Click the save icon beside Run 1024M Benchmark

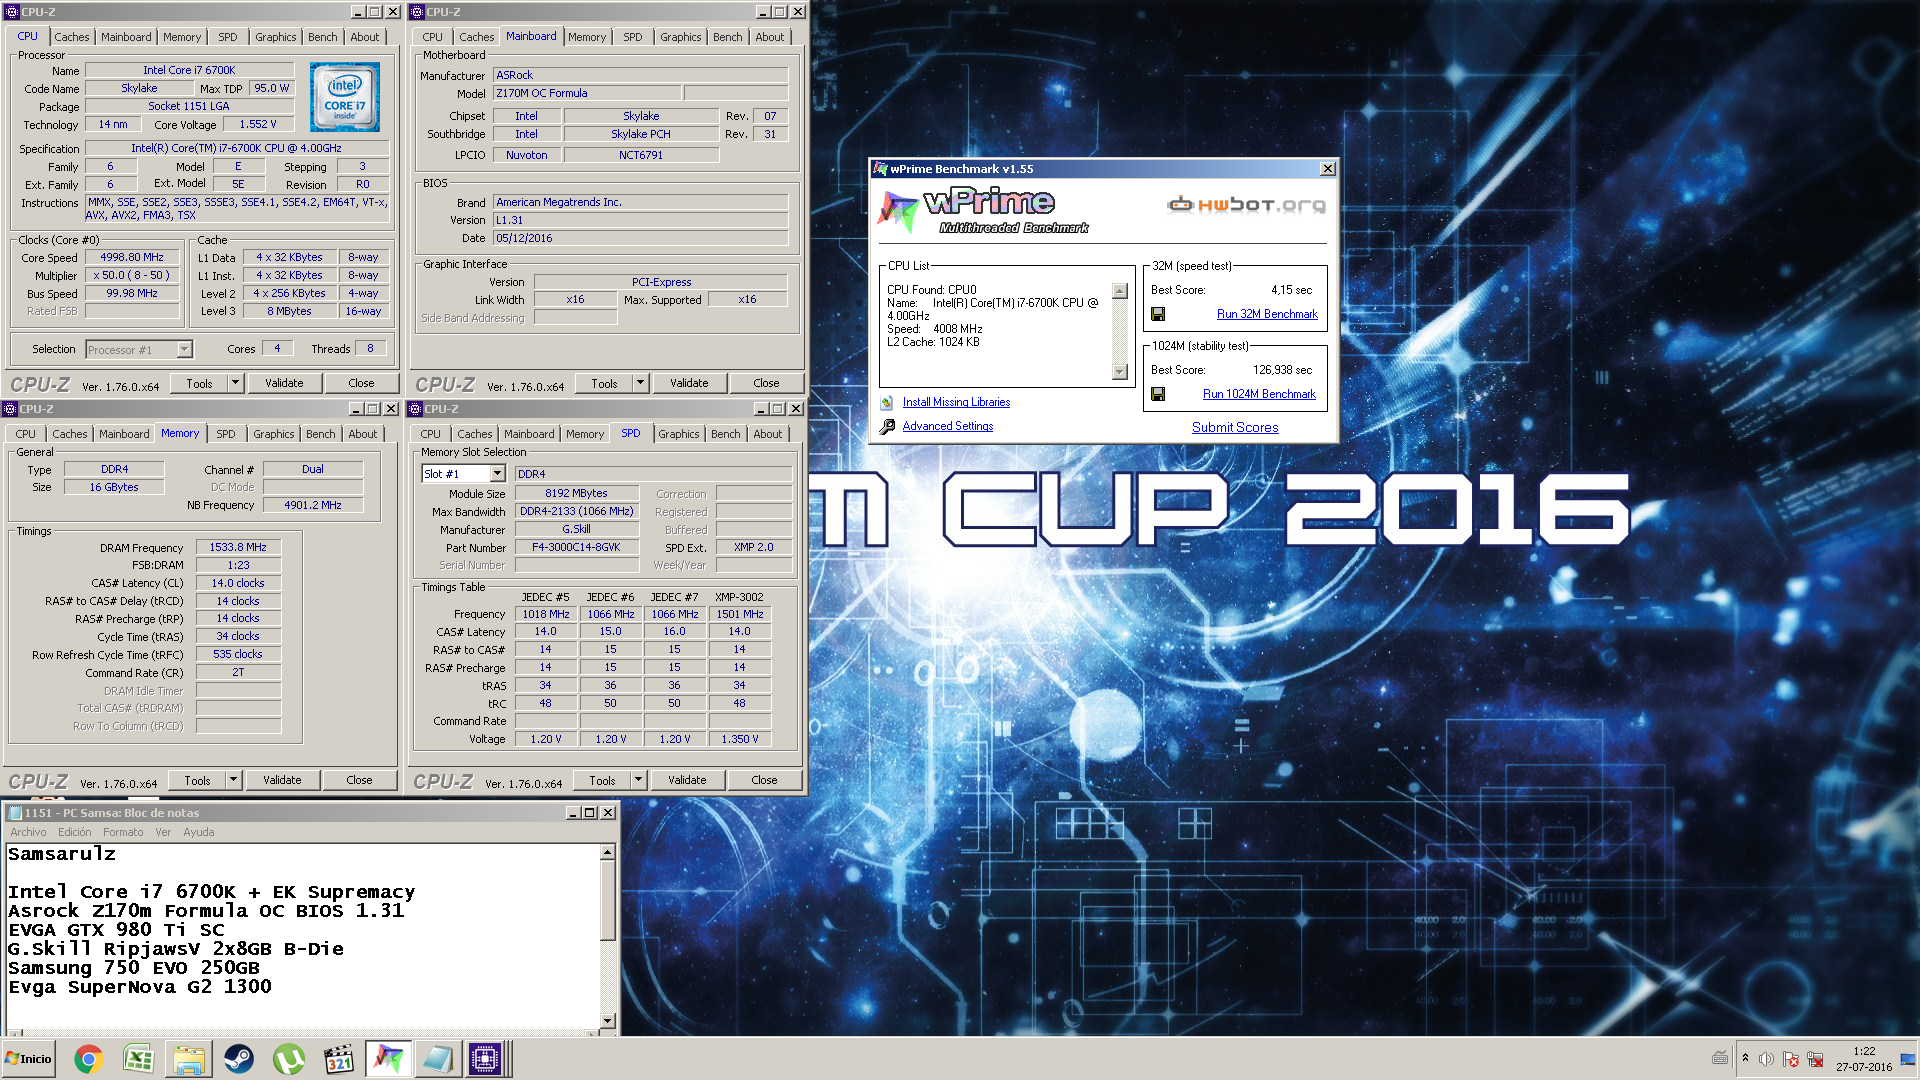click(1158, 394)
